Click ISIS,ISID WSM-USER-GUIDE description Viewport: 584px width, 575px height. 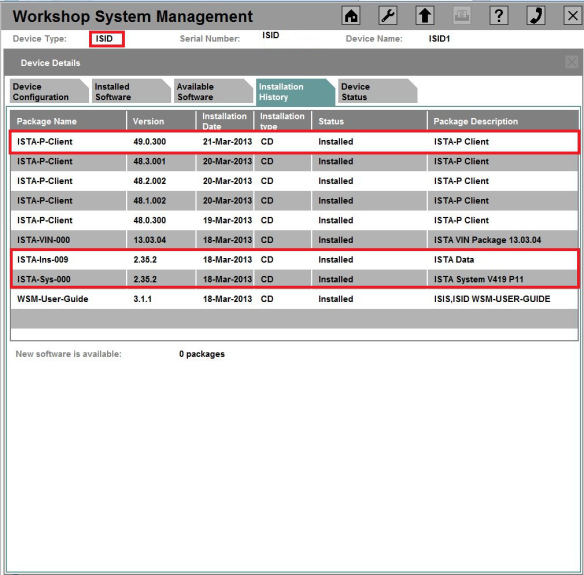(492, 299)
